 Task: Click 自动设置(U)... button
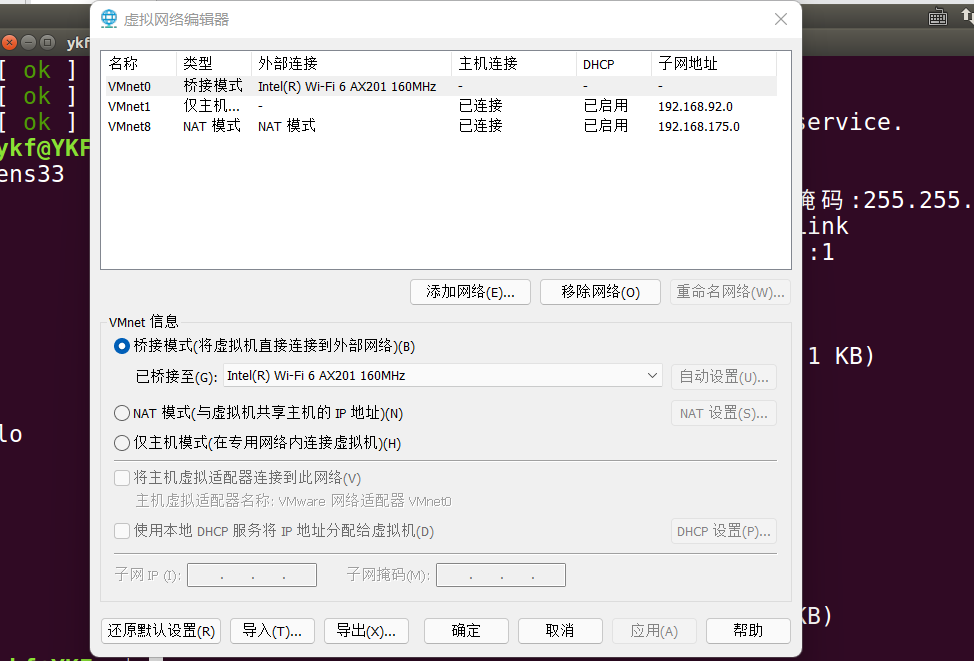pyautogui.click(x=724, y=377)
